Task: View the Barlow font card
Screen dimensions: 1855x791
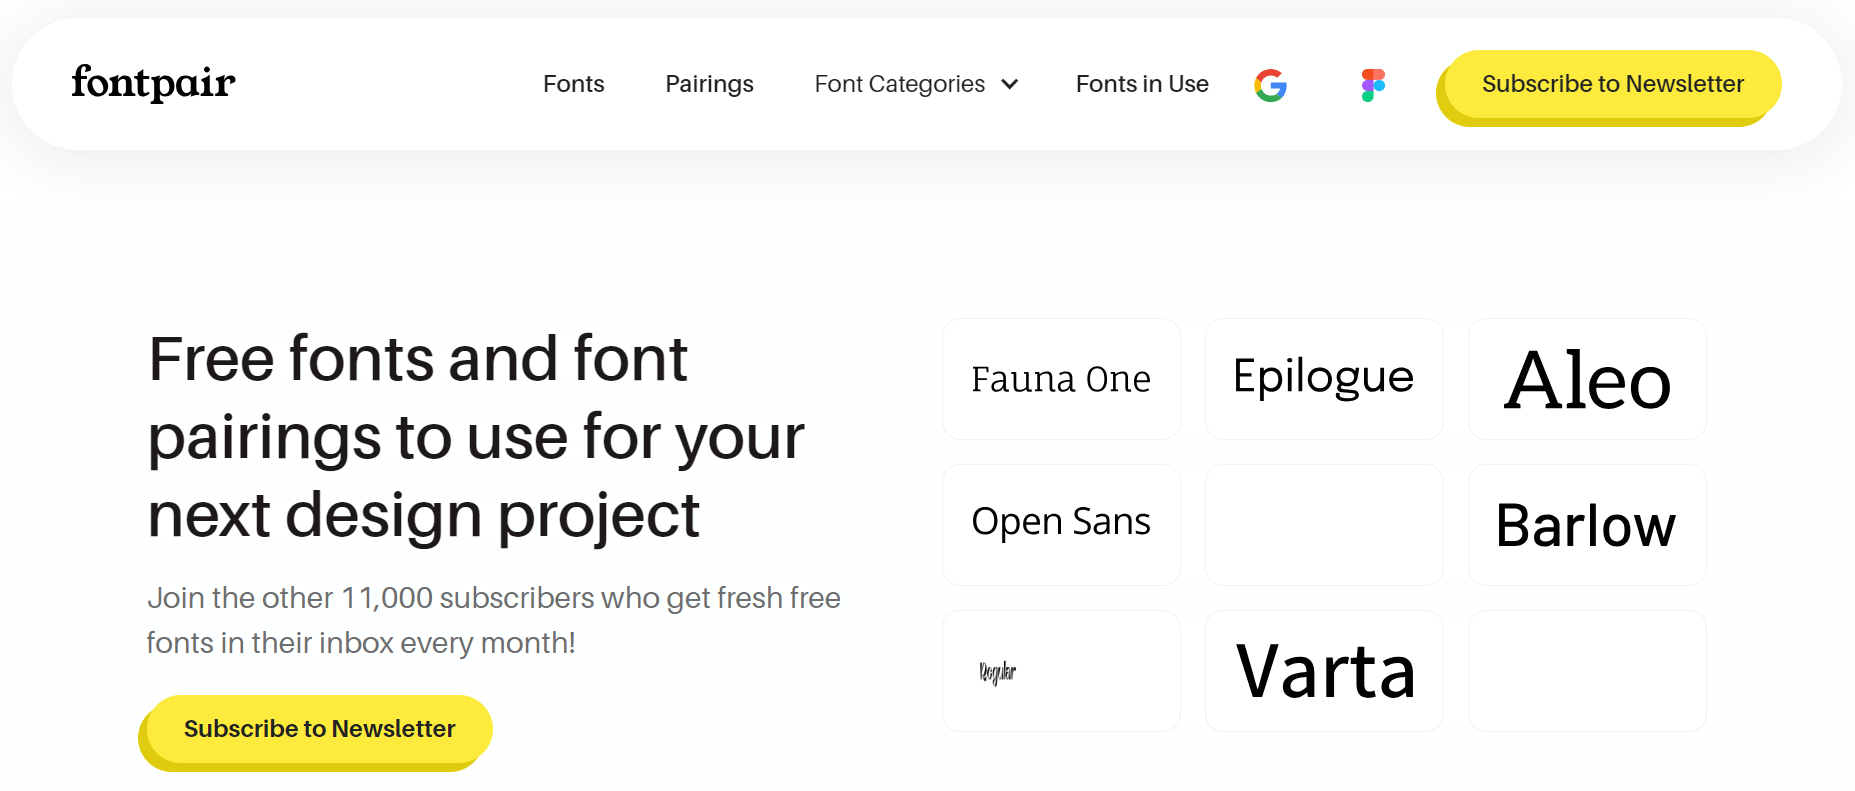Action: (1587, 525)
